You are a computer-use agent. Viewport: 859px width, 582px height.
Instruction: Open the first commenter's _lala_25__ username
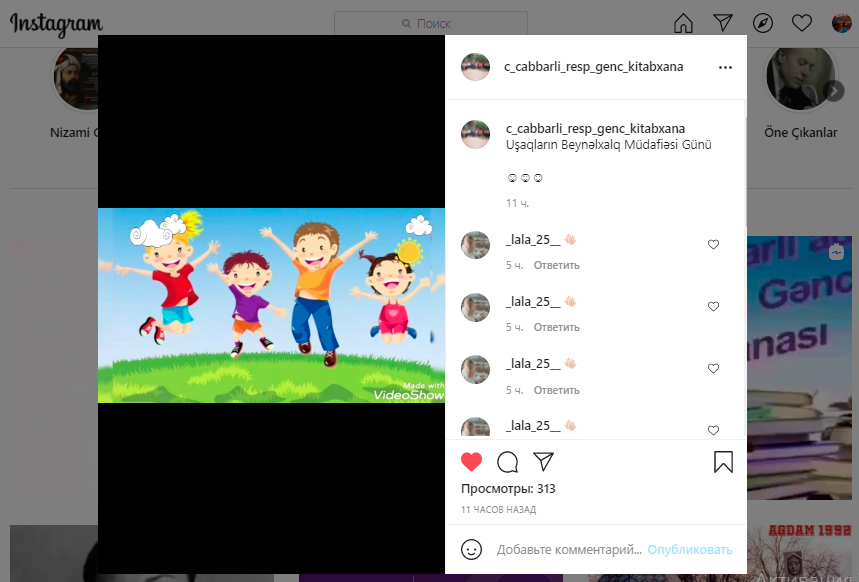click(x=533, y=240)
